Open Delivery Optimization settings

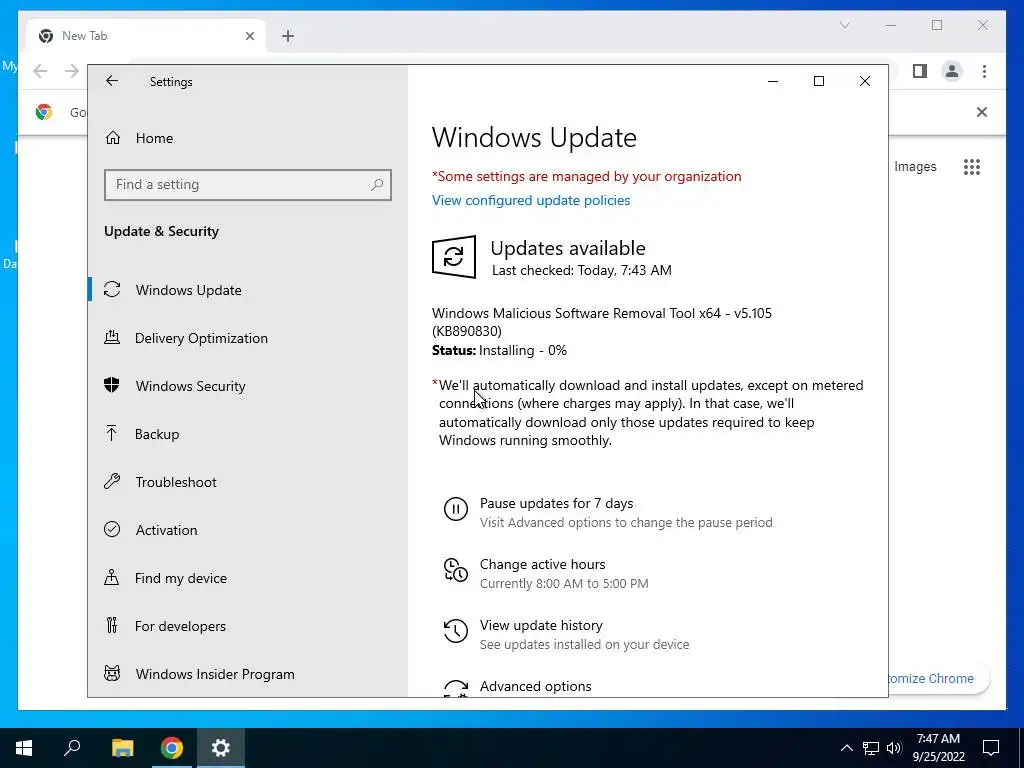tap(201, 338)
